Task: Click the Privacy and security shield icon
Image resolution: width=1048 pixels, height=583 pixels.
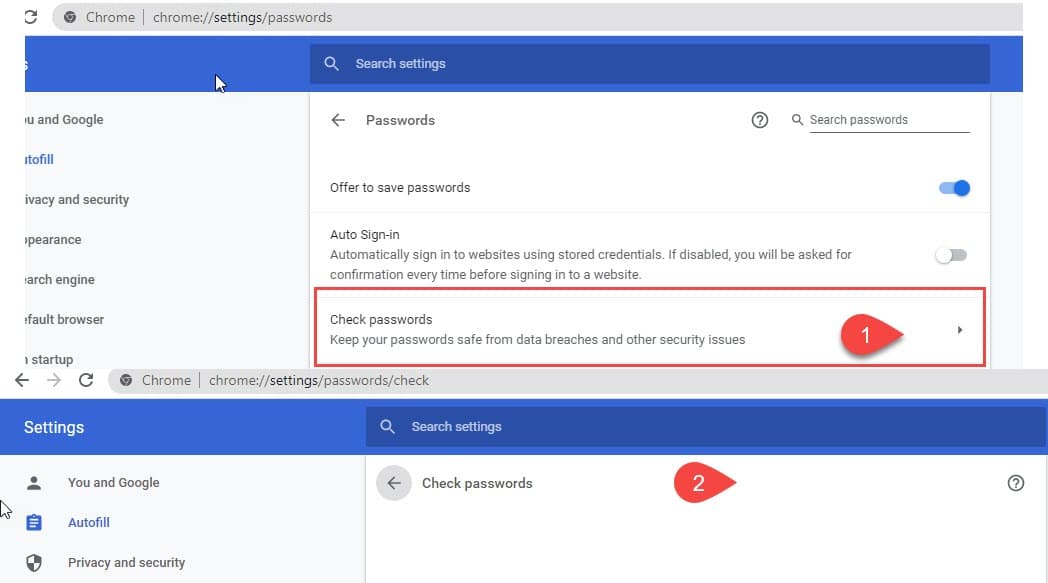Action: [34, 562]
